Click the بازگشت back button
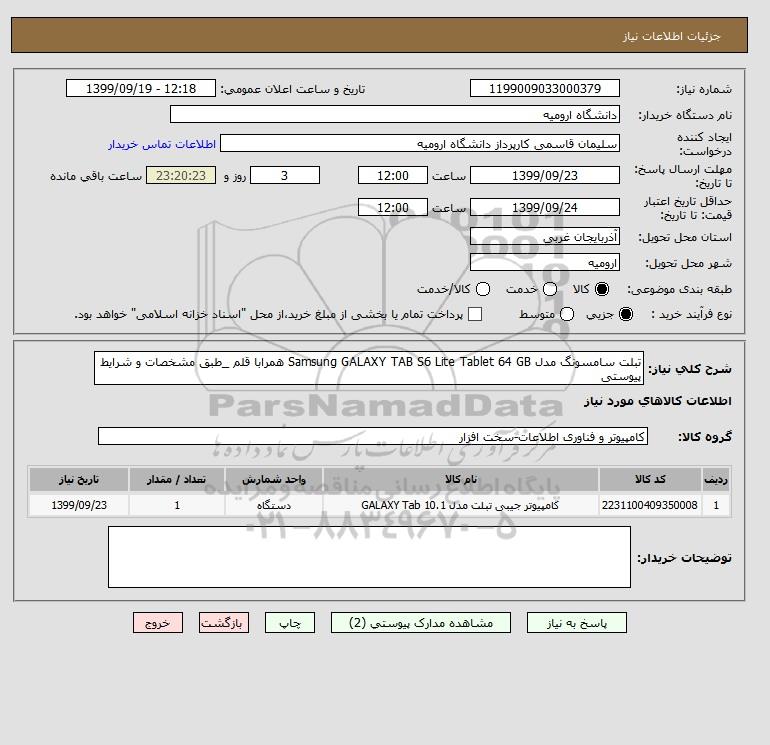 pos(224,623)
